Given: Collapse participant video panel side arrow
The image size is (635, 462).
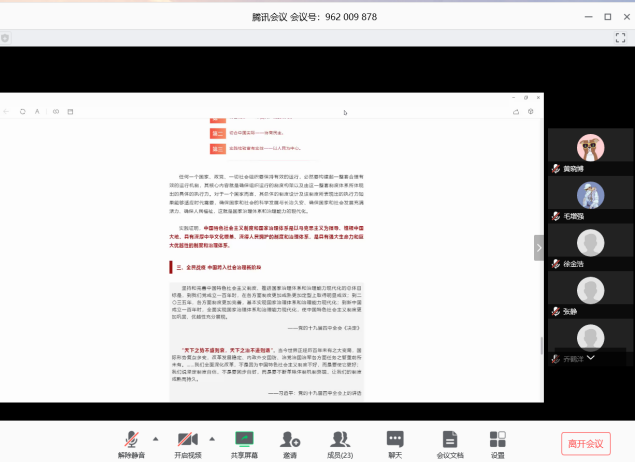Looking at the screenshot, I should pos(539,247).
